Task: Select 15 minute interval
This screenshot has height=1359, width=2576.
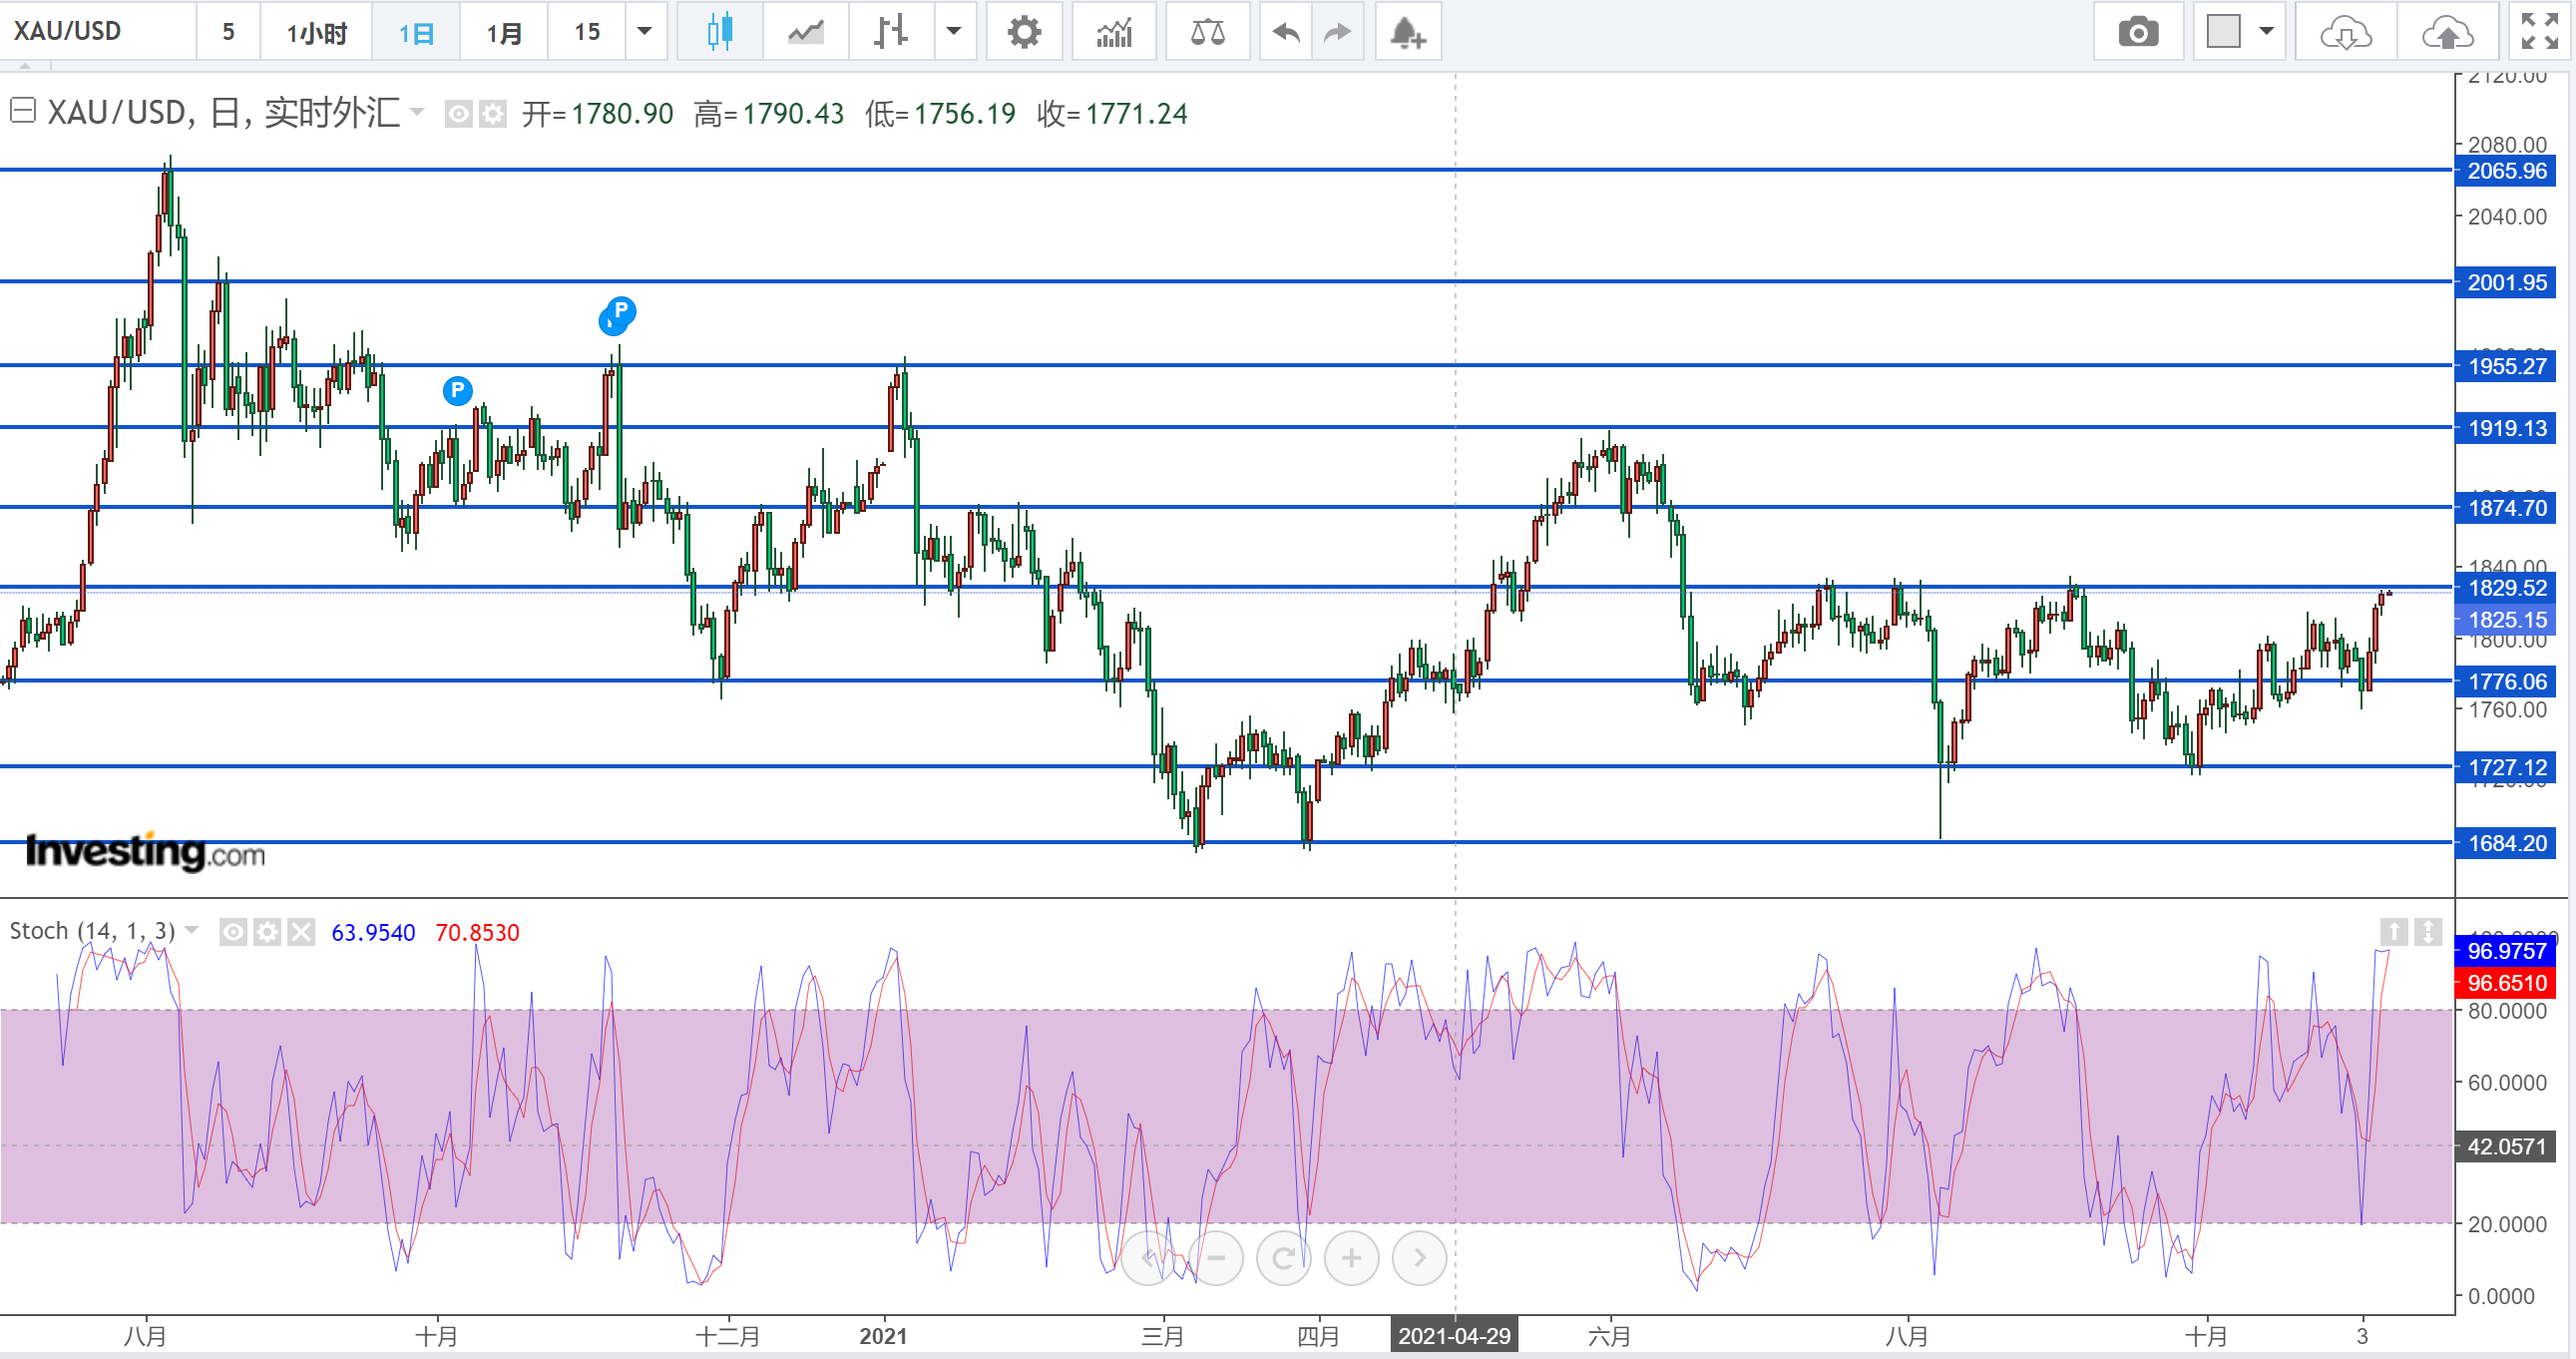Action: click(x=587, y=32)
